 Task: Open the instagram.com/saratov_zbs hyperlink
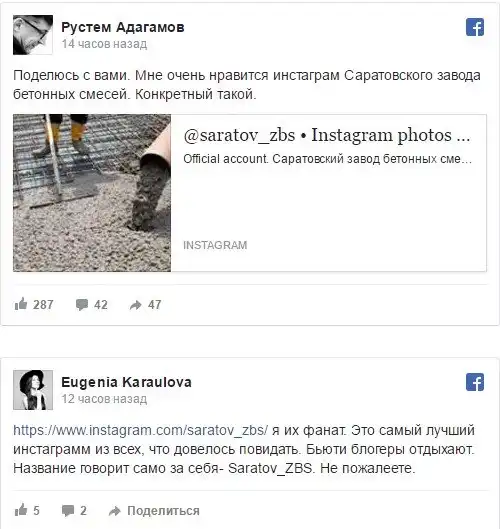(141, 430)
